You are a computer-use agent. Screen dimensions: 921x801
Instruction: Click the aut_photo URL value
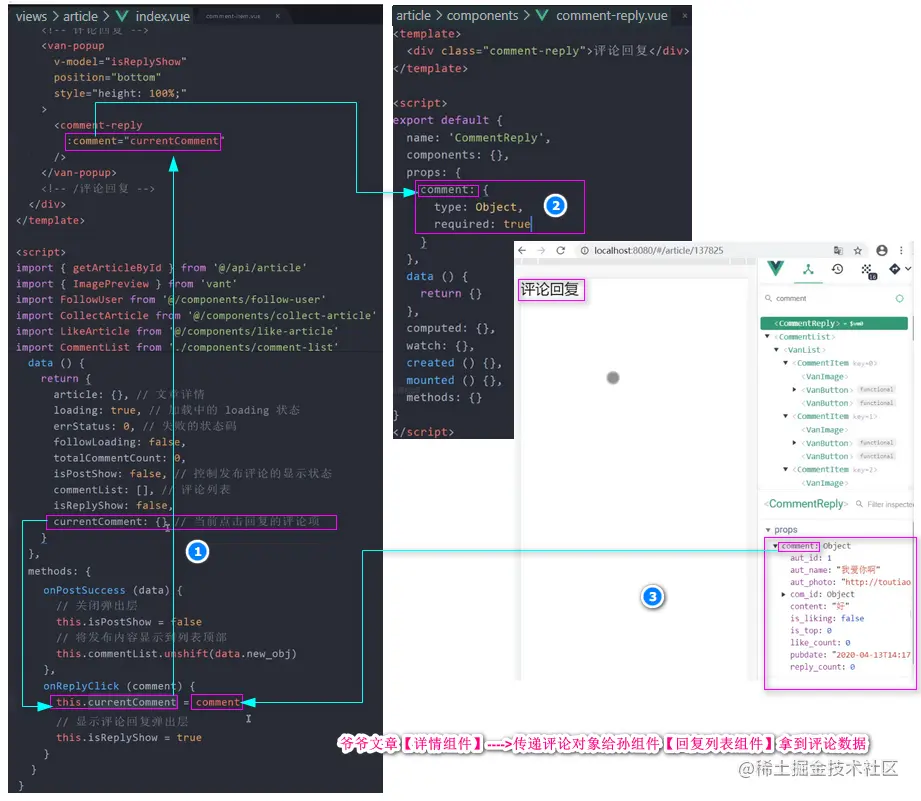click(x=876, y=582)
